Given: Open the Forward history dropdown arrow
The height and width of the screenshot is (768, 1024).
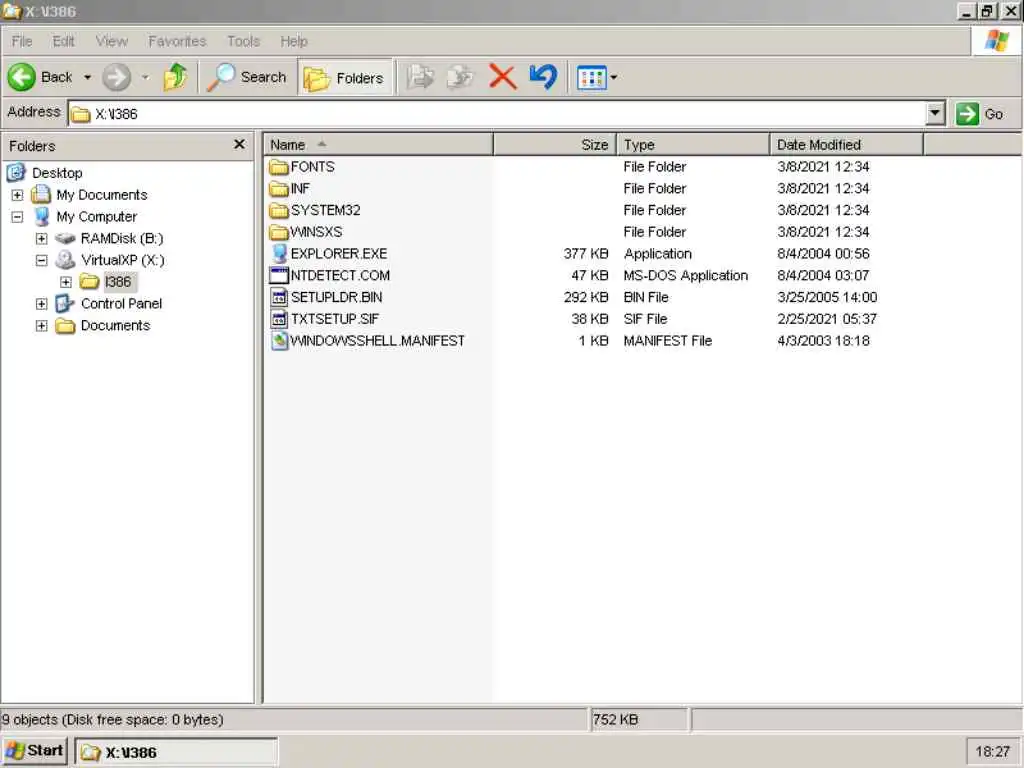Looking at the screenshot, I should (145, 77).
